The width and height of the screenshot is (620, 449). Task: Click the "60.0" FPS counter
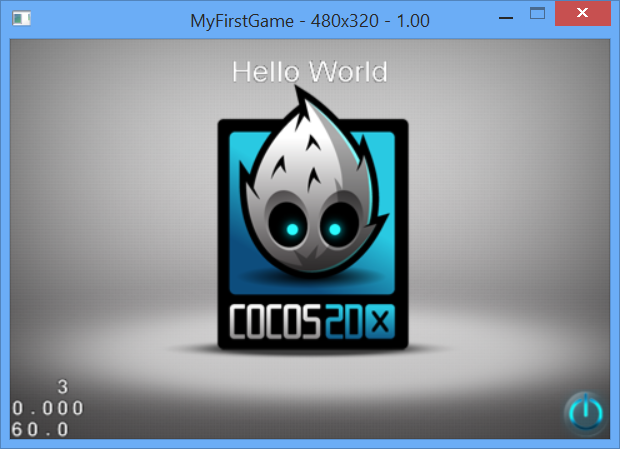[41, 429]
